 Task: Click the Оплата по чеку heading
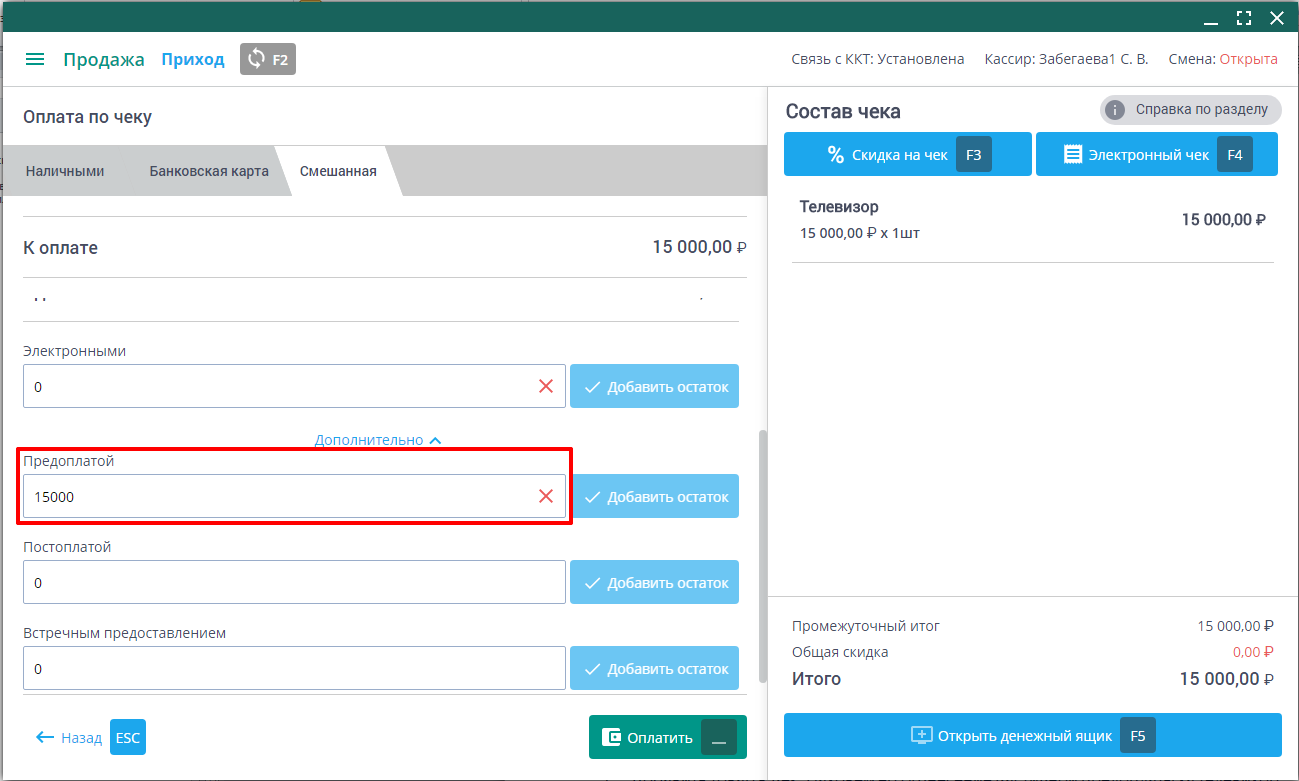(87, 117)
